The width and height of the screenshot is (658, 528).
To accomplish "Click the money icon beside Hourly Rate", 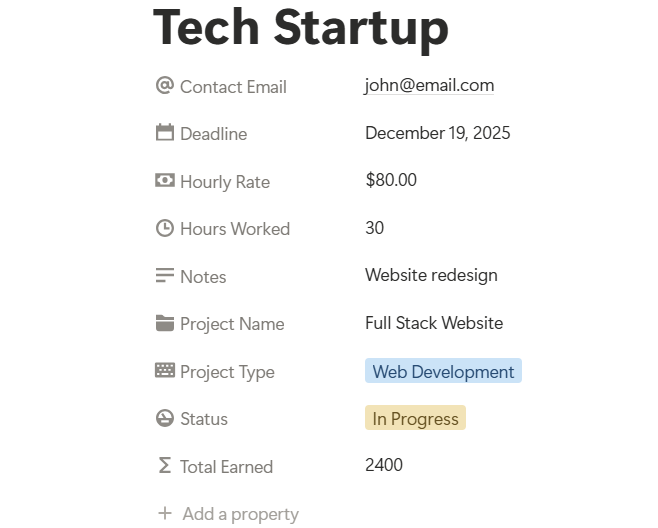I will tap(165, 181).
